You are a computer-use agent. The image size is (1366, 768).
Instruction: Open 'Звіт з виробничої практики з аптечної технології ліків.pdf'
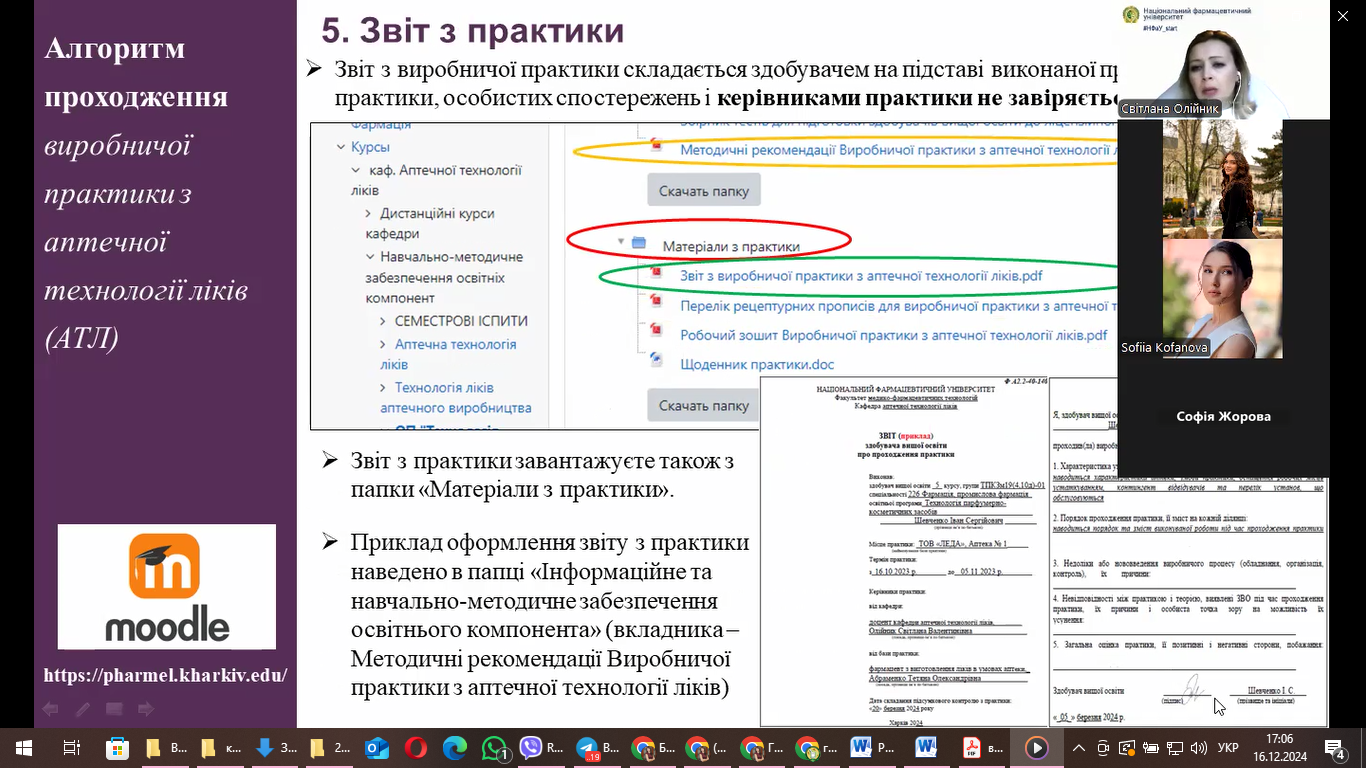(x=862, y=275)
